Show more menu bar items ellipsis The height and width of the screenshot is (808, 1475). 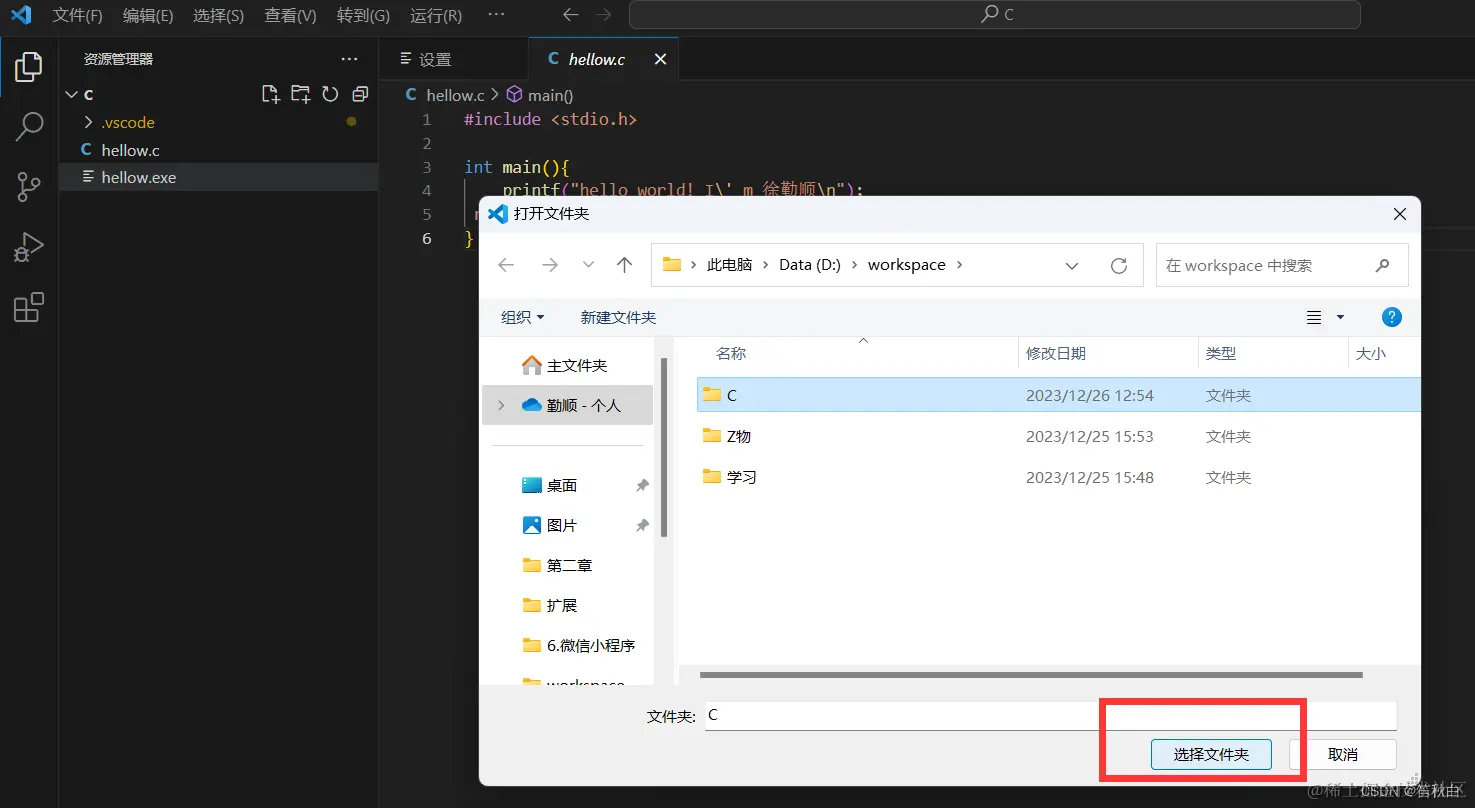pos(495,15)
